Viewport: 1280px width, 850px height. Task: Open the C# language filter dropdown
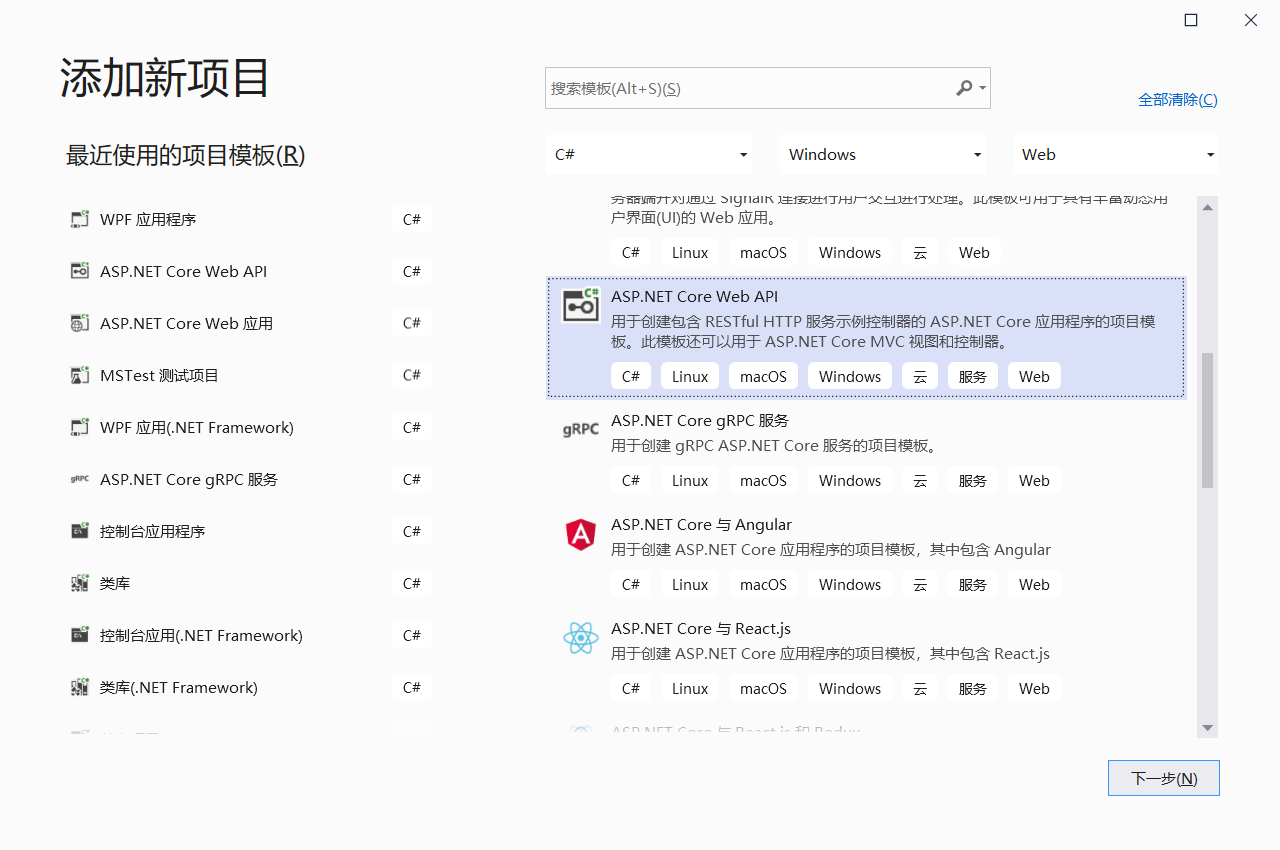click(649, 154)
